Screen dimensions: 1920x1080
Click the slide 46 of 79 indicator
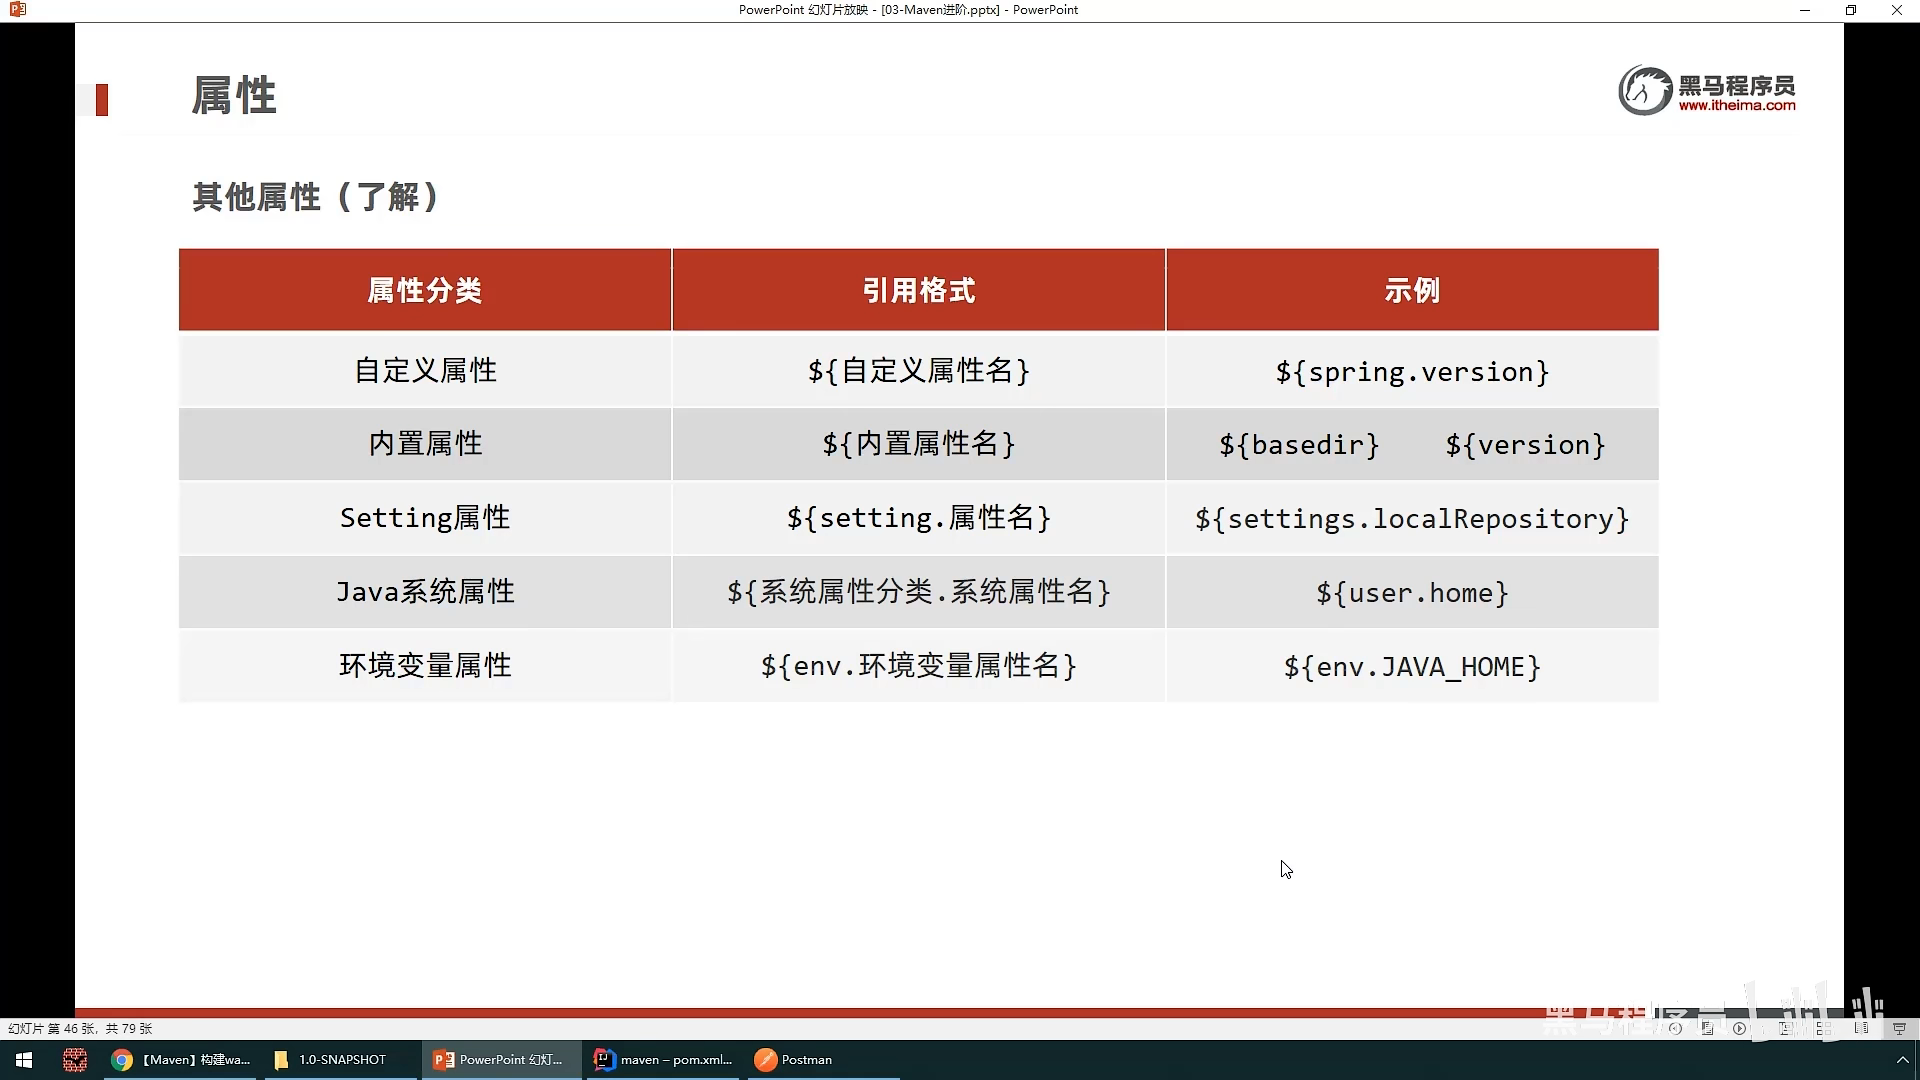click(80, 1028)
